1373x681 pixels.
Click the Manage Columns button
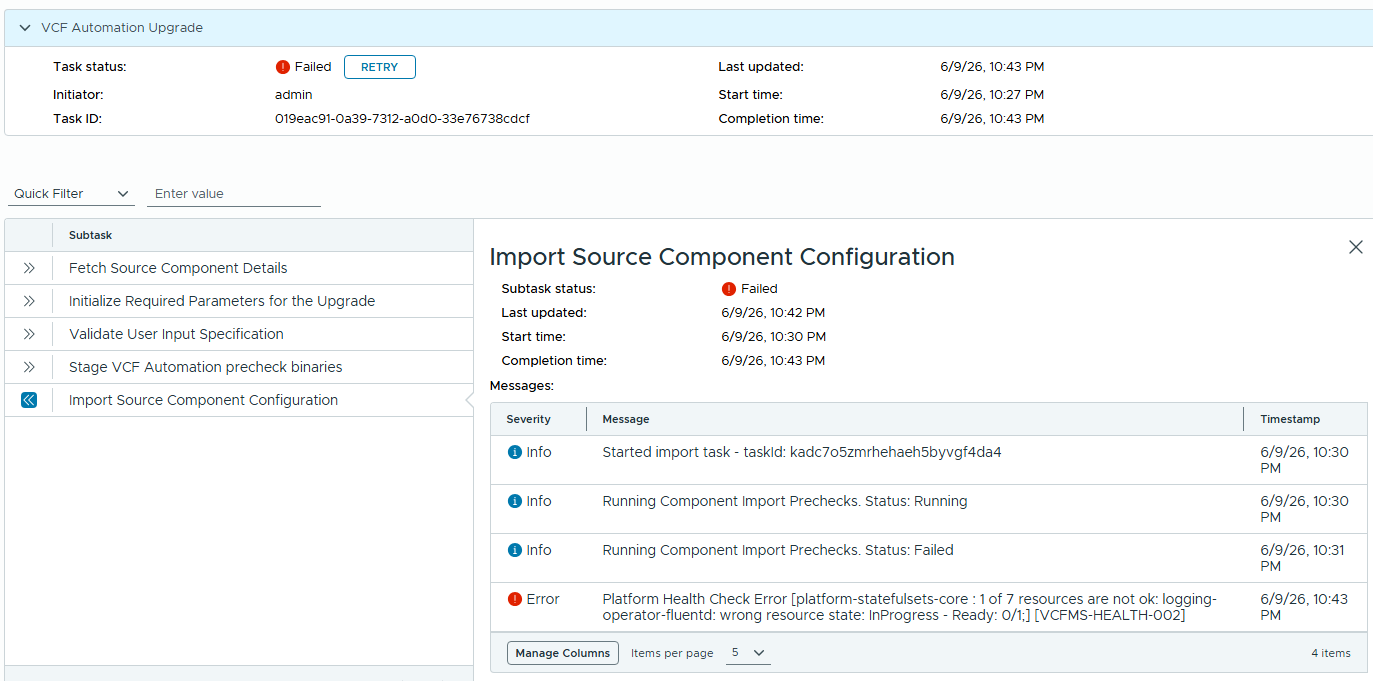(563, 653)
